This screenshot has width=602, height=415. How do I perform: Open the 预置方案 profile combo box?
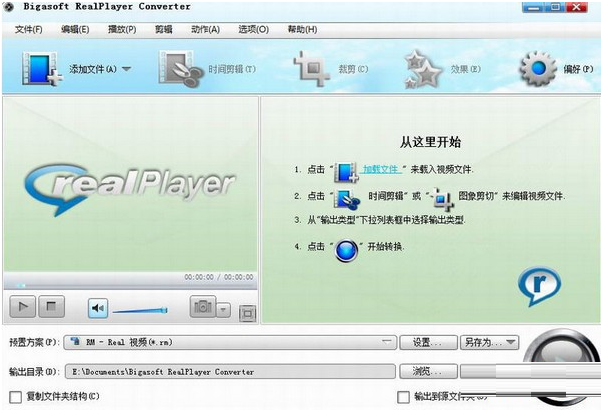(x=230, y=342)
